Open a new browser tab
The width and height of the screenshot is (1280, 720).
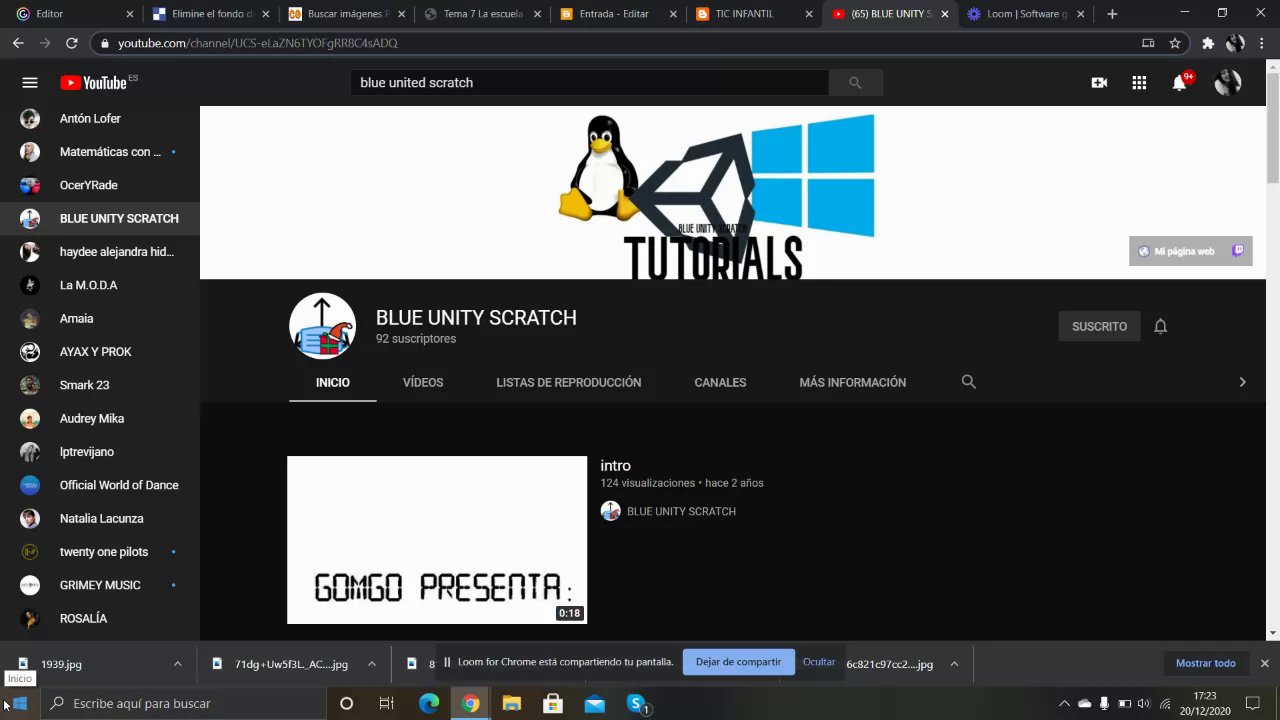click(1112, 14)
